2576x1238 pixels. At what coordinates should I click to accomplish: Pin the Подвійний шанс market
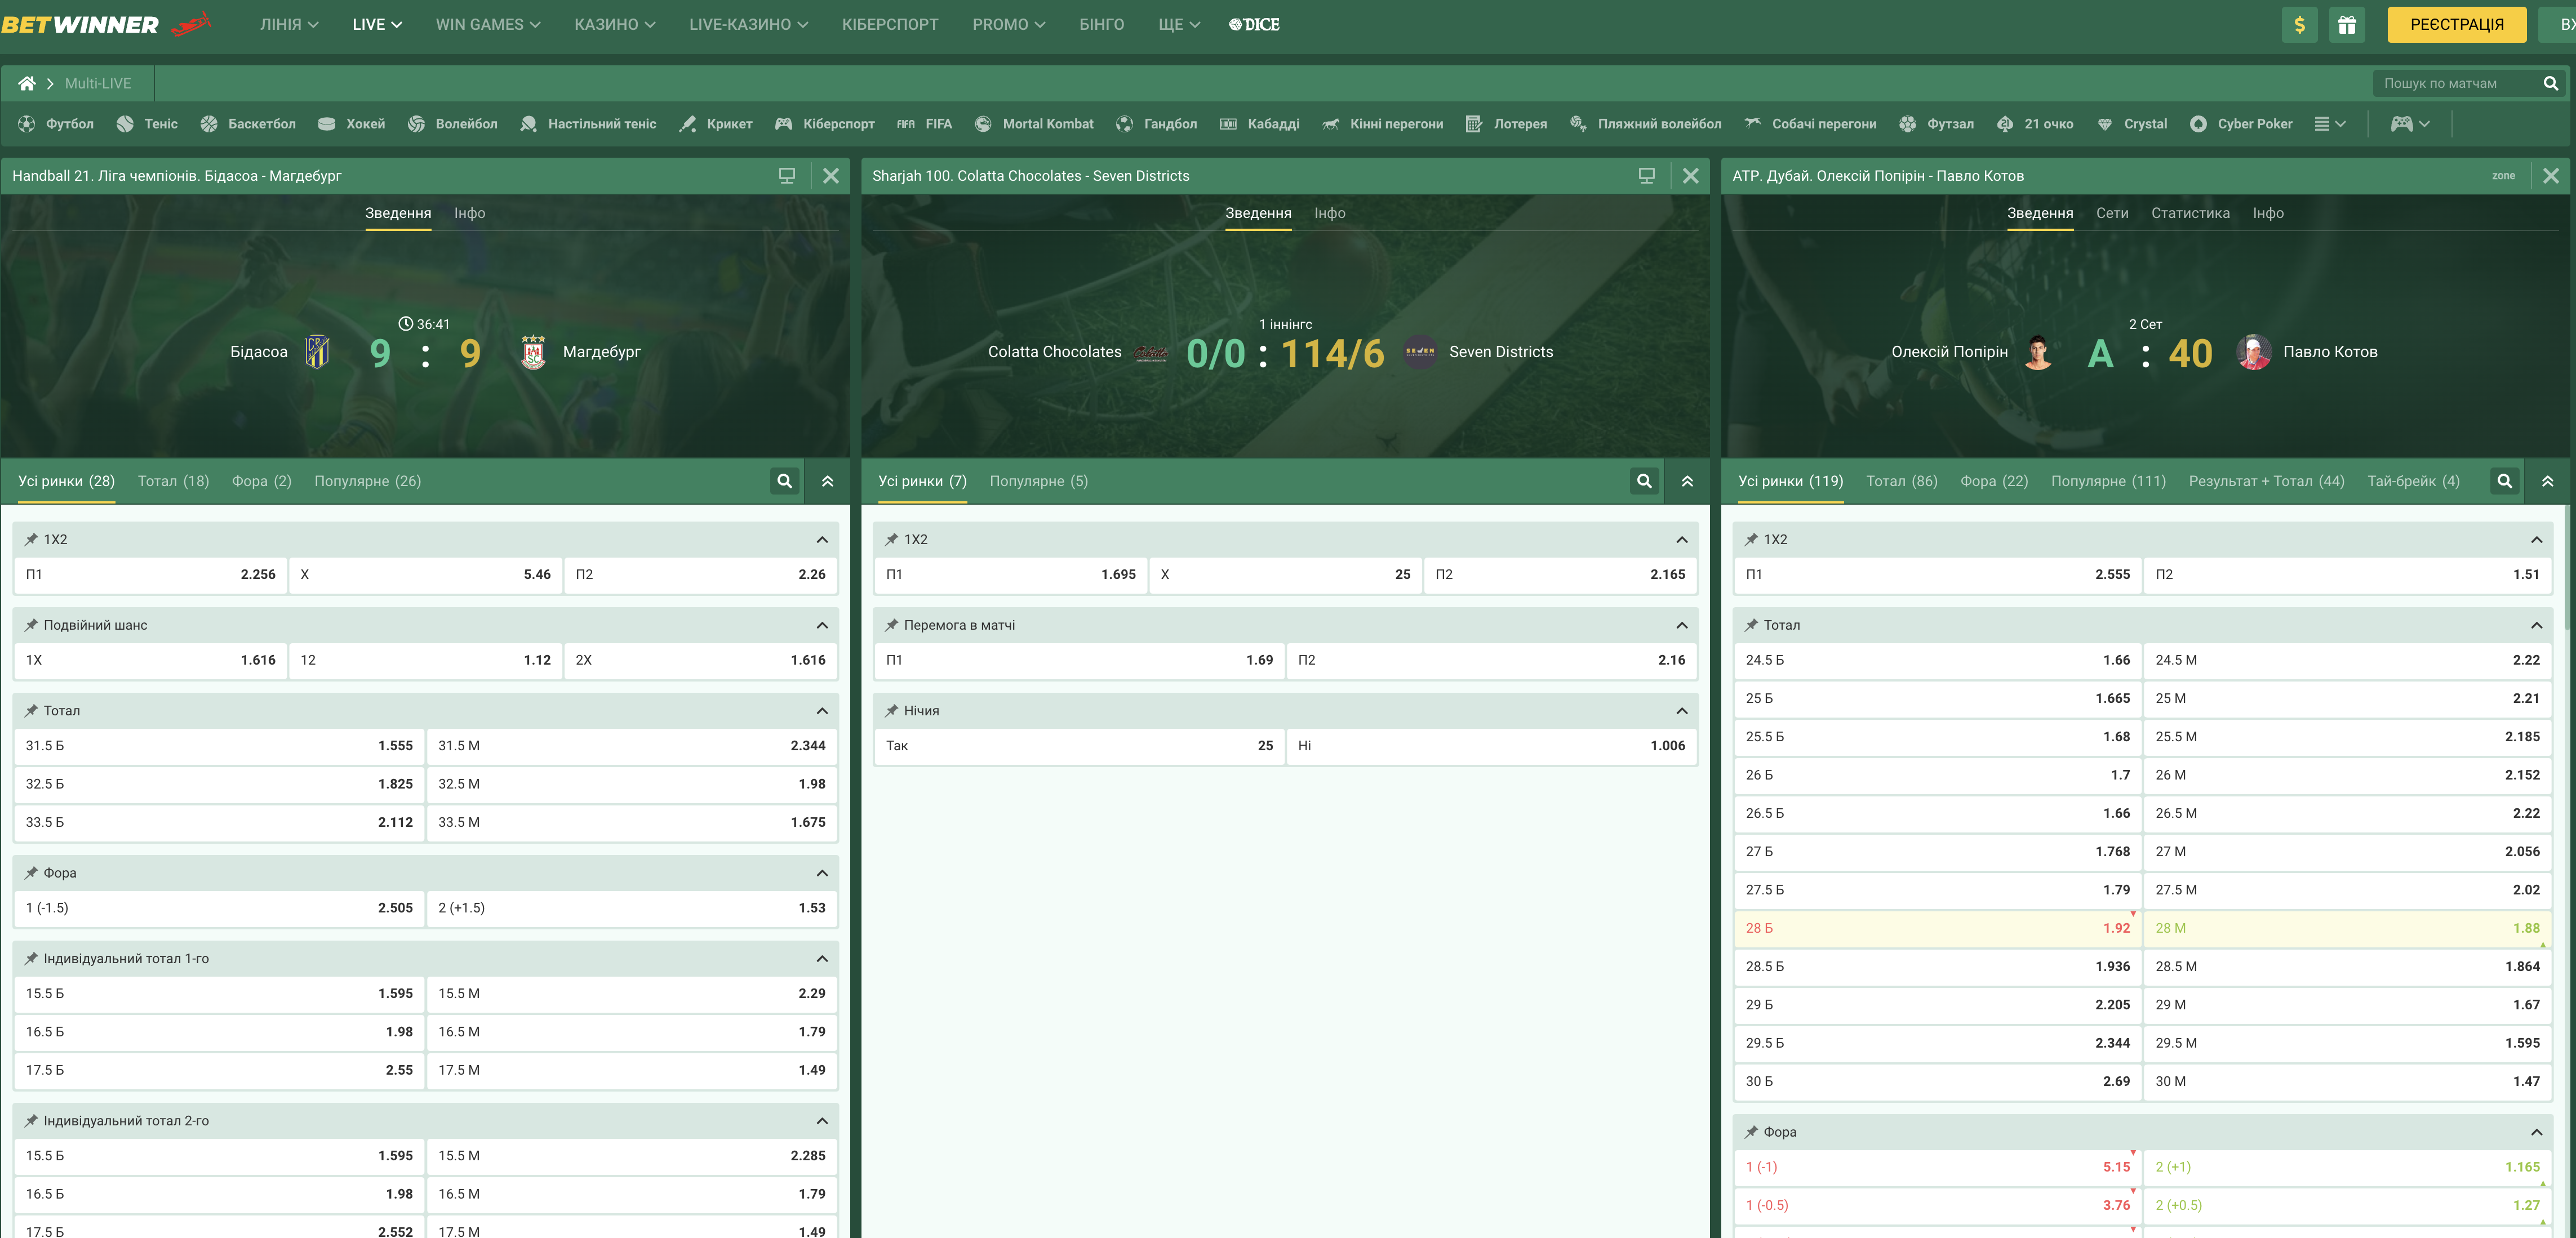pyautogui.click(x=31, y=625)
